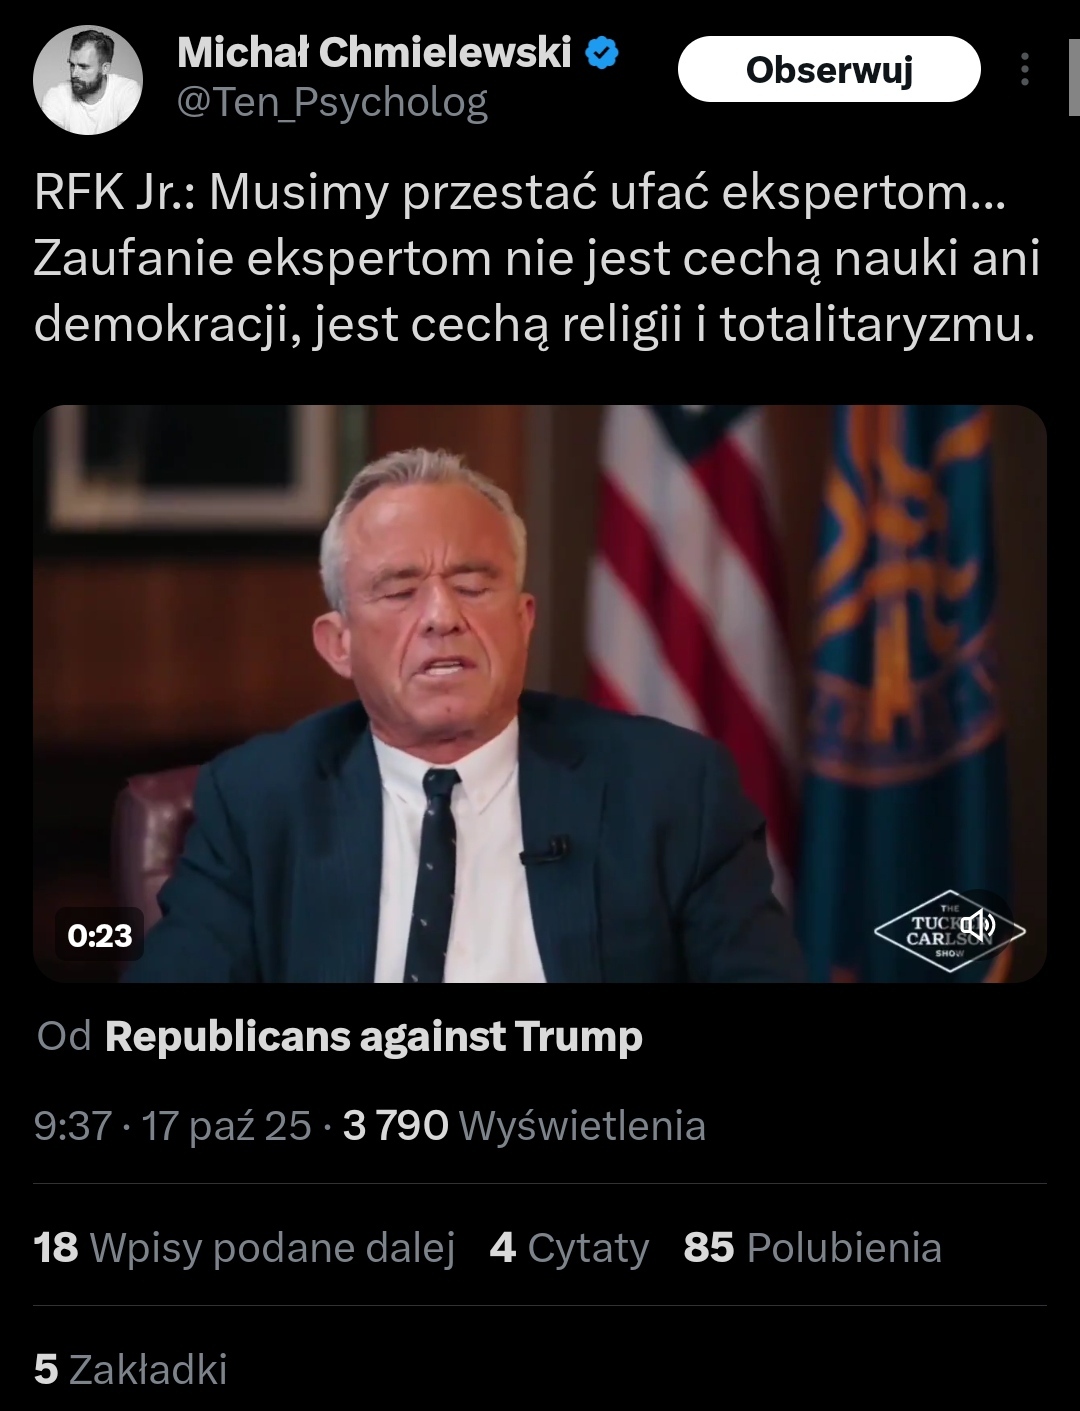Click the Obserwuj follow button
The image size is (1080, 1411).
[x=829, y=69]
